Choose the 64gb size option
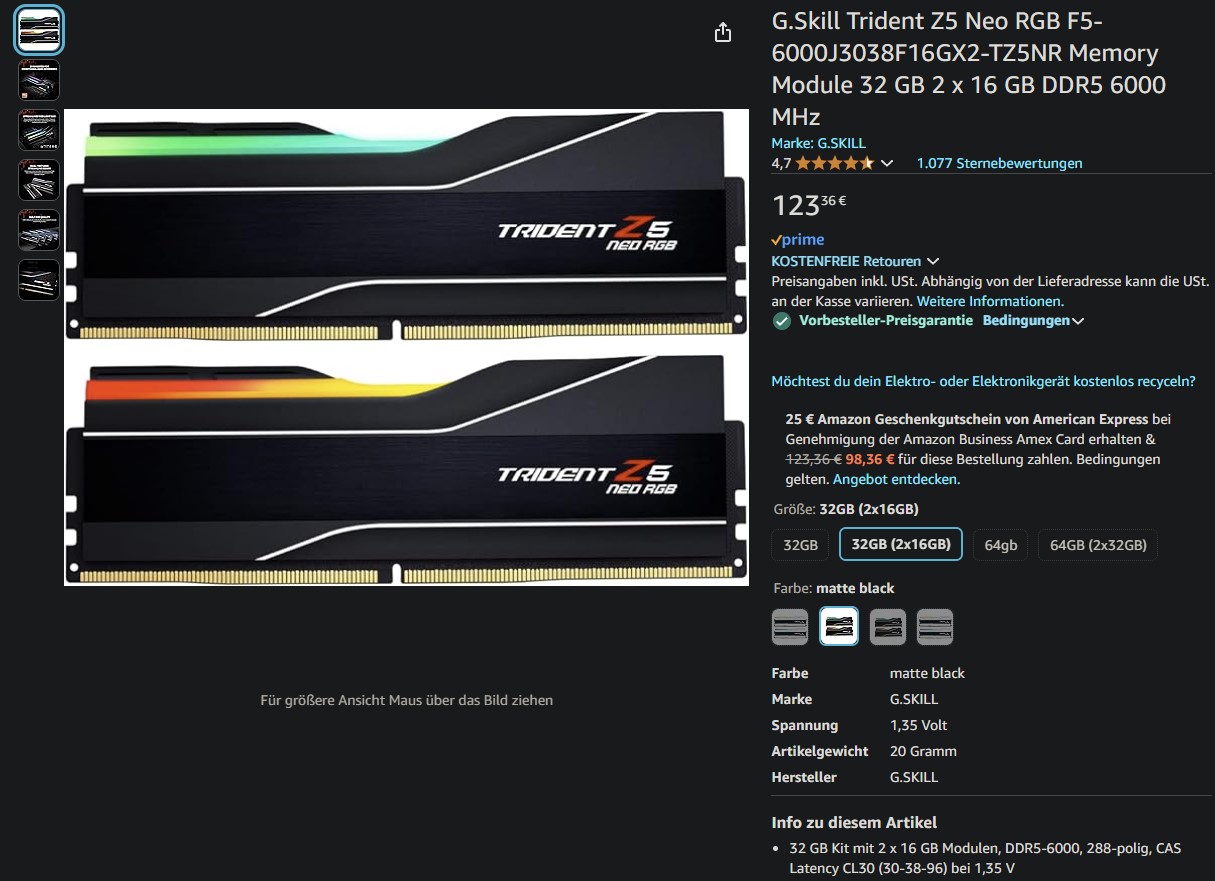Screen dimensions: 1215x881 (x=1000, y=545)
